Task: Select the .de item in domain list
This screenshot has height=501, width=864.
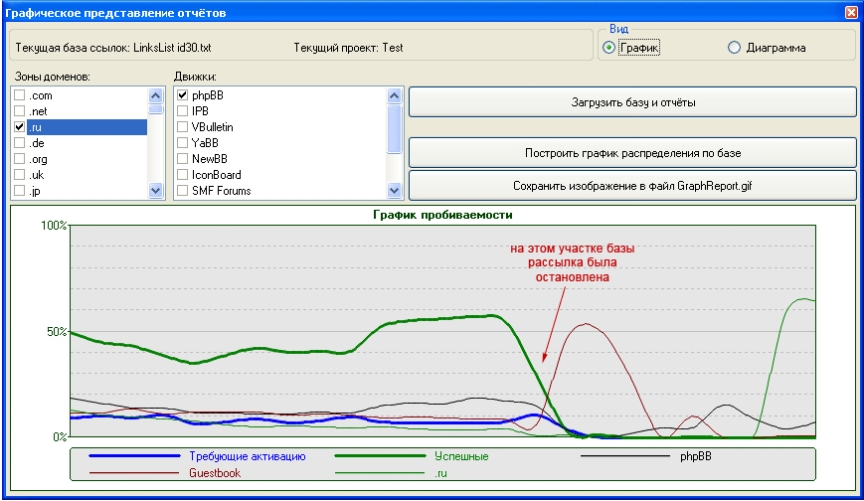Action: 36,143
